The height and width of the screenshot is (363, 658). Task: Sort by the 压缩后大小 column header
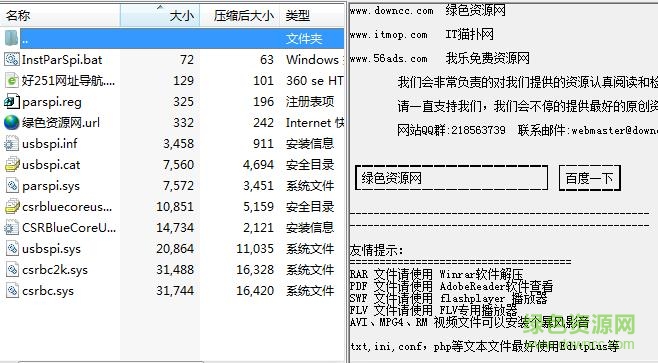240,16
